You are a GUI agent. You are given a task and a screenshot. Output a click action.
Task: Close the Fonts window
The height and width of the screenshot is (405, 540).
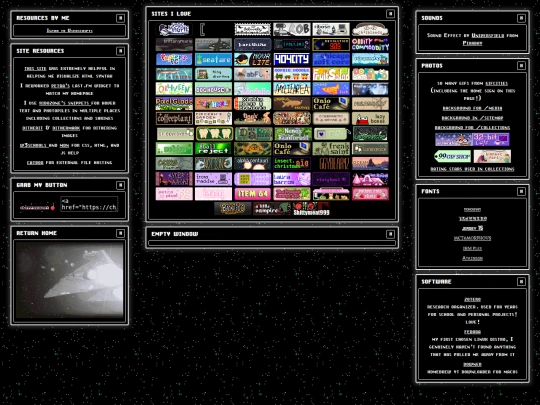pos(521,191)
